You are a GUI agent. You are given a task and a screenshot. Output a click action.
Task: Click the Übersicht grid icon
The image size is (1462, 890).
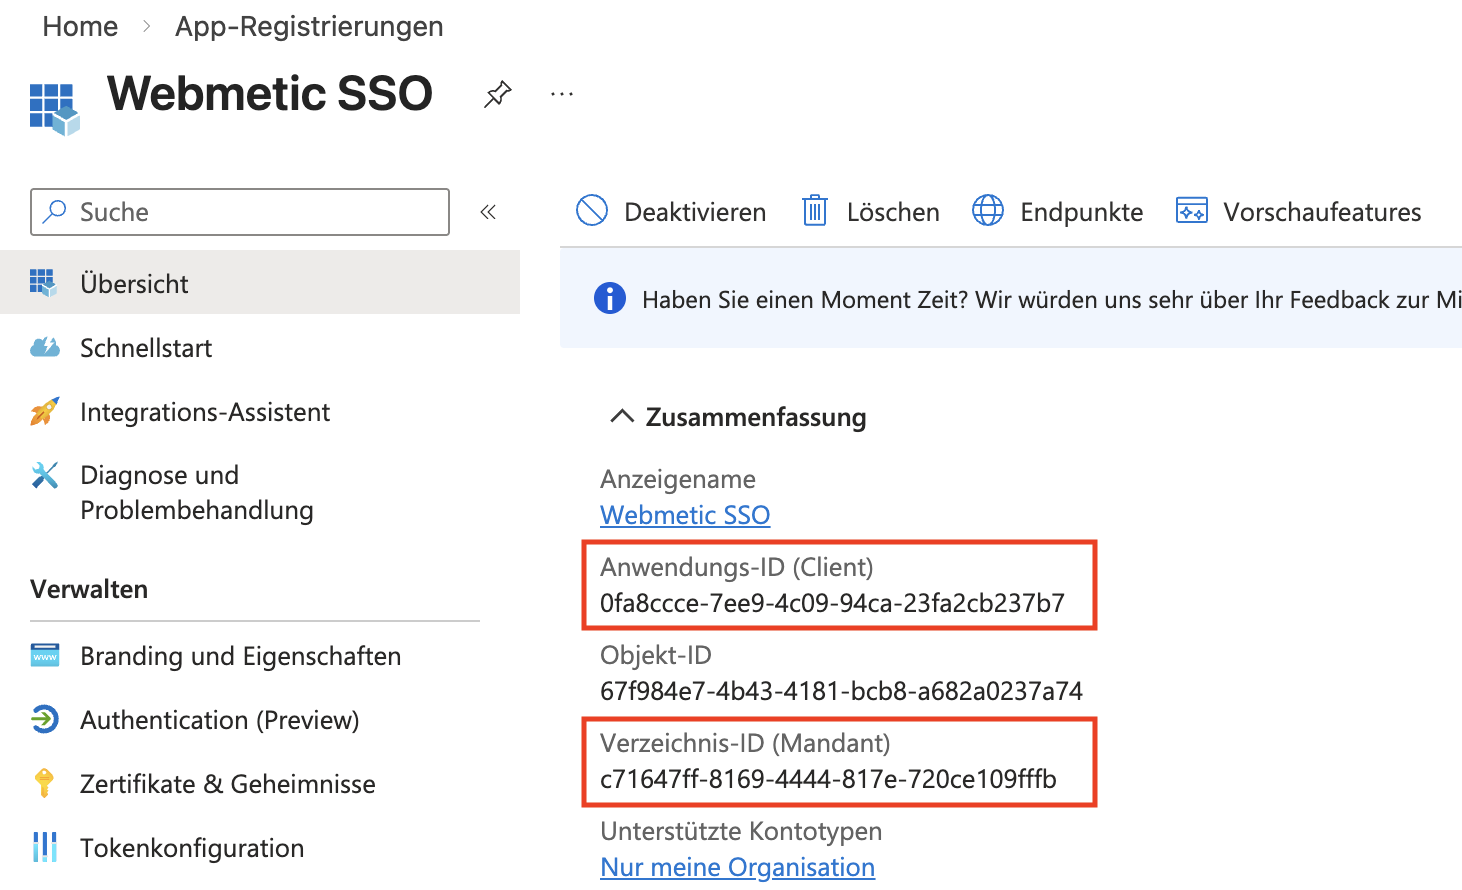46,283
